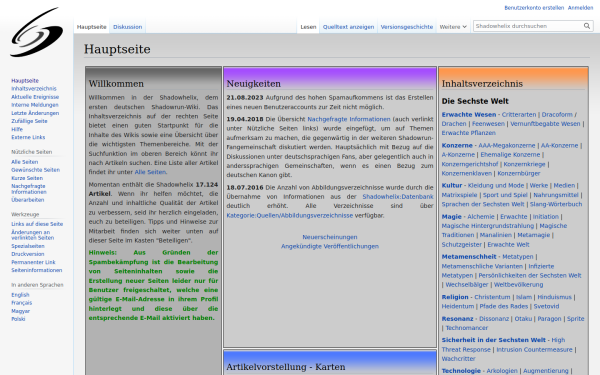Open the Shadowhelix:Datenbank link

tap(398, 197)
